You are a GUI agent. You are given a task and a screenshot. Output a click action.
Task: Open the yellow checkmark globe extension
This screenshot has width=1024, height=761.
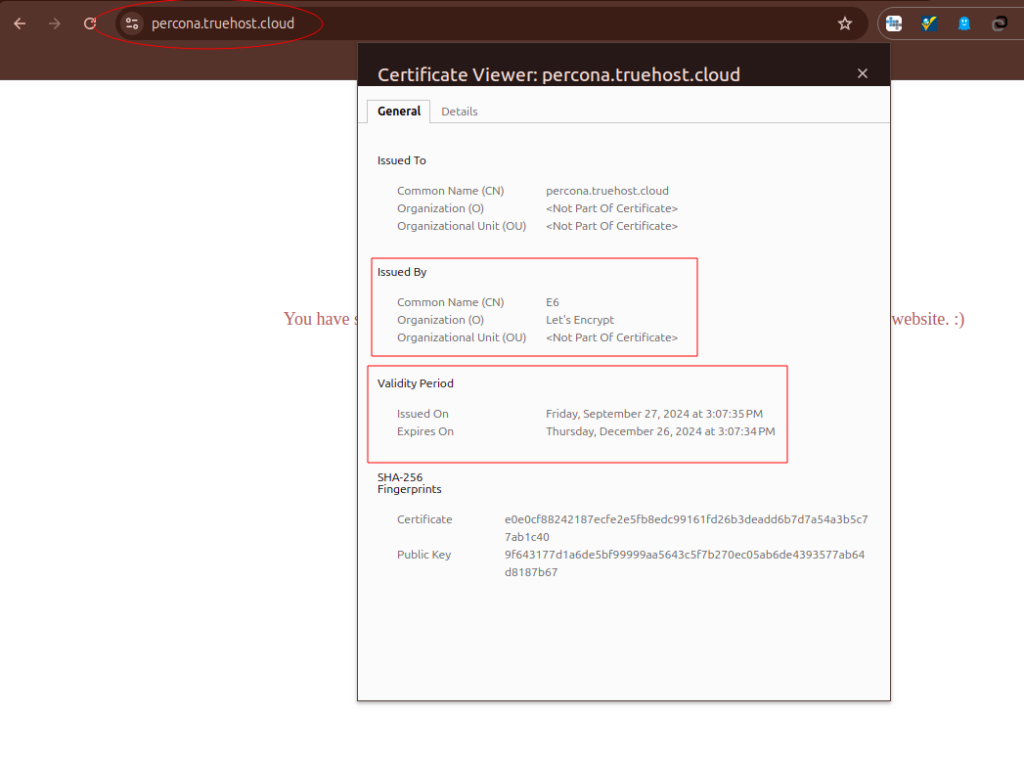pos(929,24)
